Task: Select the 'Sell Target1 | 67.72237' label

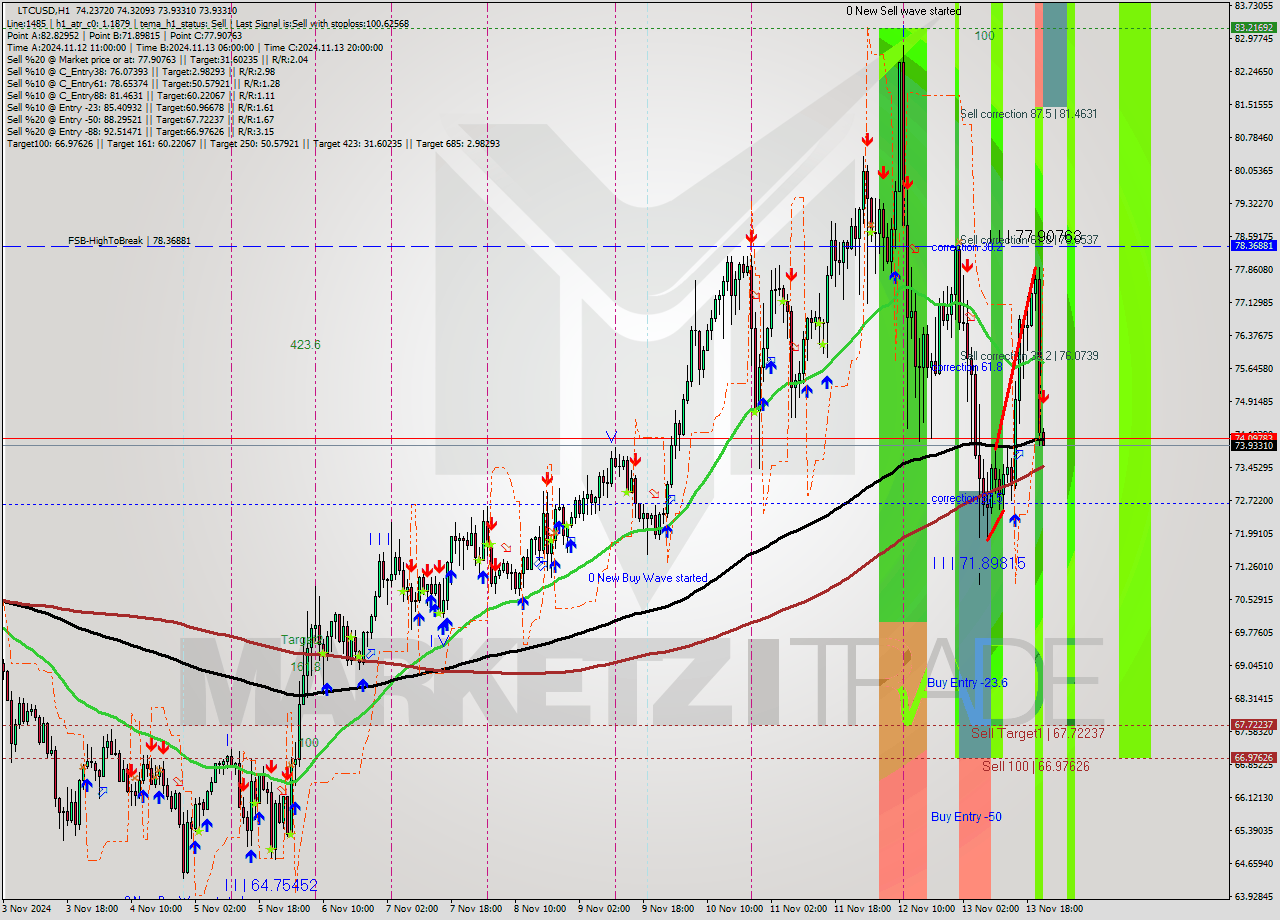Action: tap(1038, 733)
